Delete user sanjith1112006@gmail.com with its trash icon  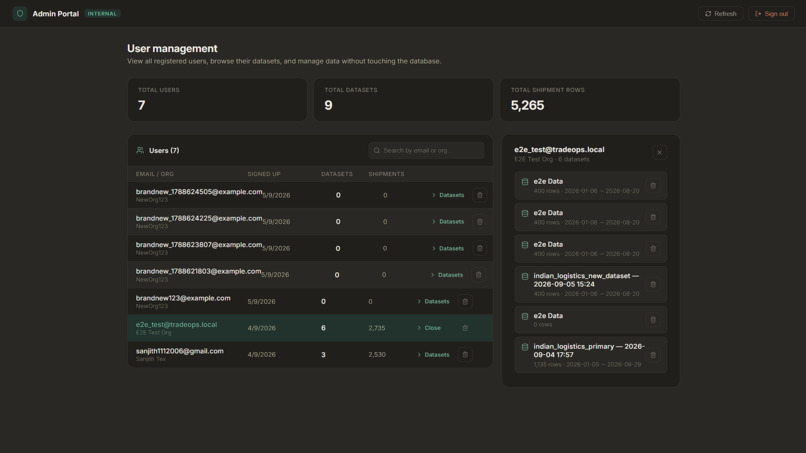(x=465, y=354)
